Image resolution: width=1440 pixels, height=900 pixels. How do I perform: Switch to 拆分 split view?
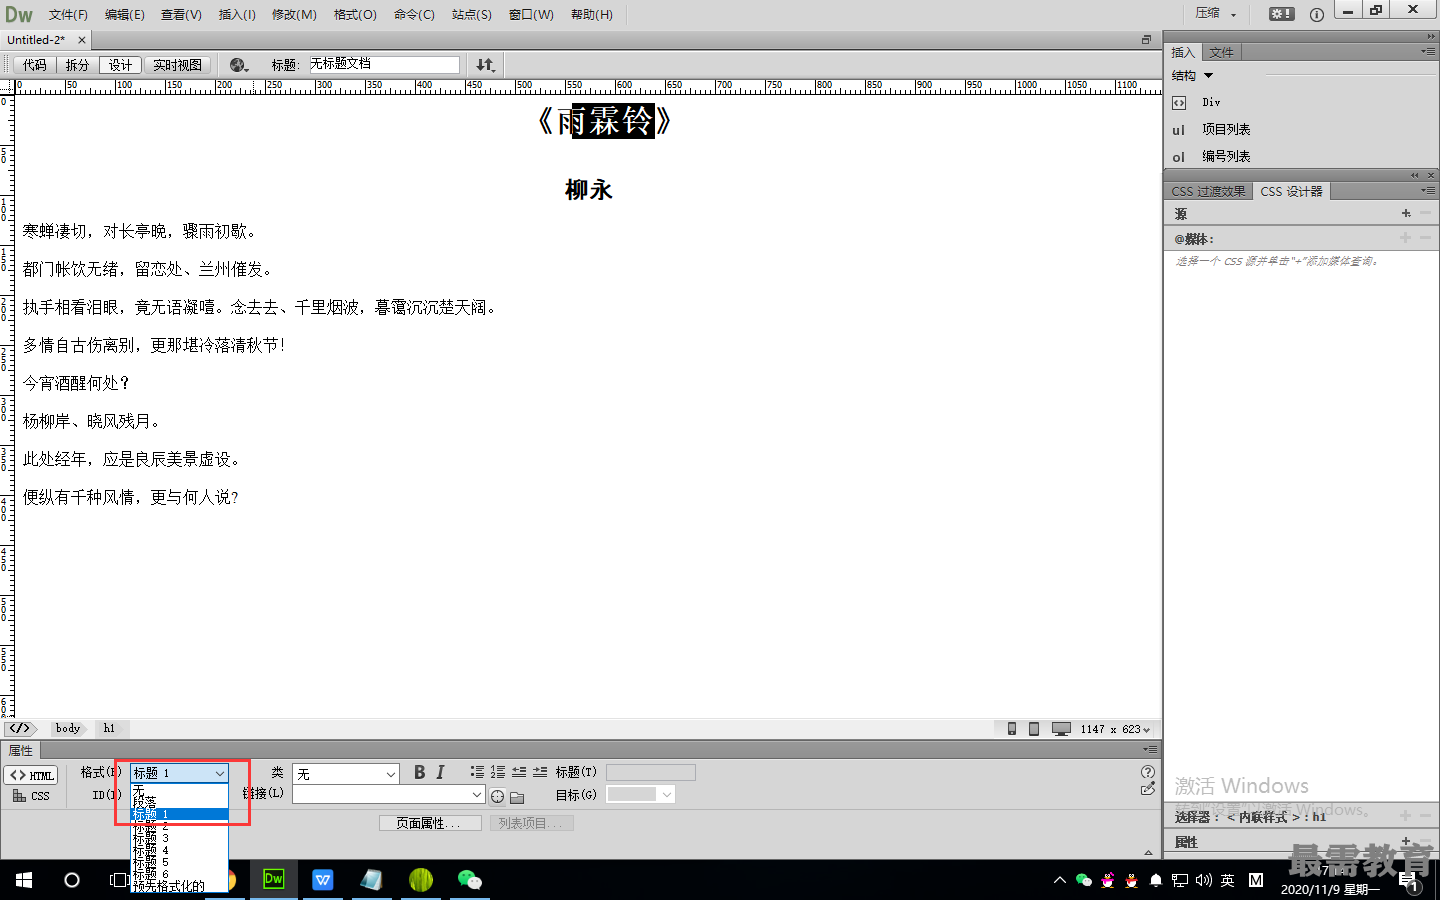pyautogui.click(x=77, y=65)
